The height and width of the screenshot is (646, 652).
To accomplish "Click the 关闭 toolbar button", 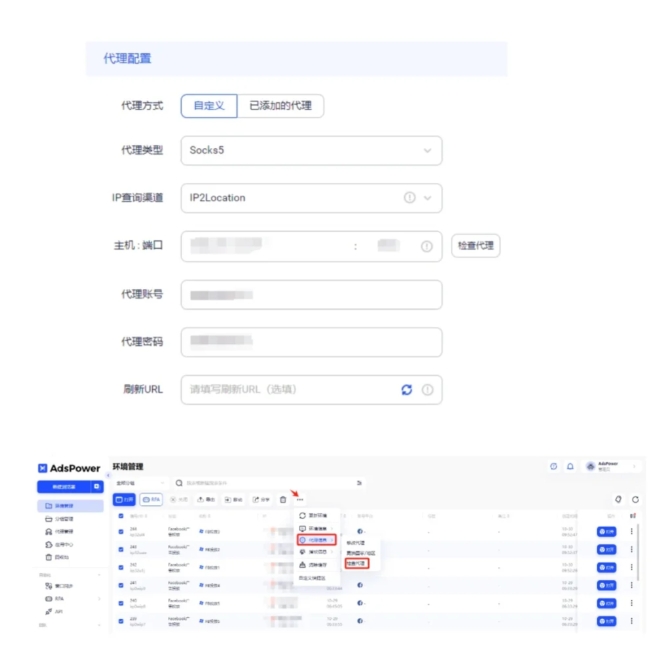I will coord(179,500).
